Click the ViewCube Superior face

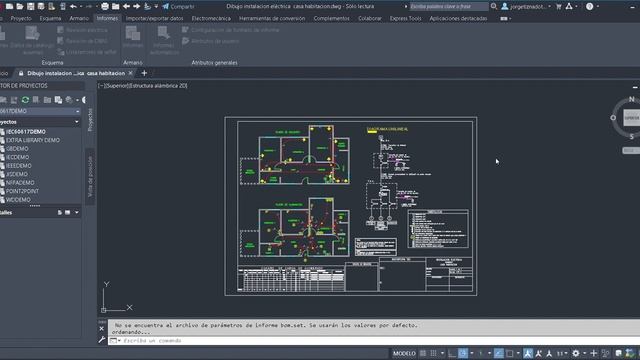click(632, 118)
